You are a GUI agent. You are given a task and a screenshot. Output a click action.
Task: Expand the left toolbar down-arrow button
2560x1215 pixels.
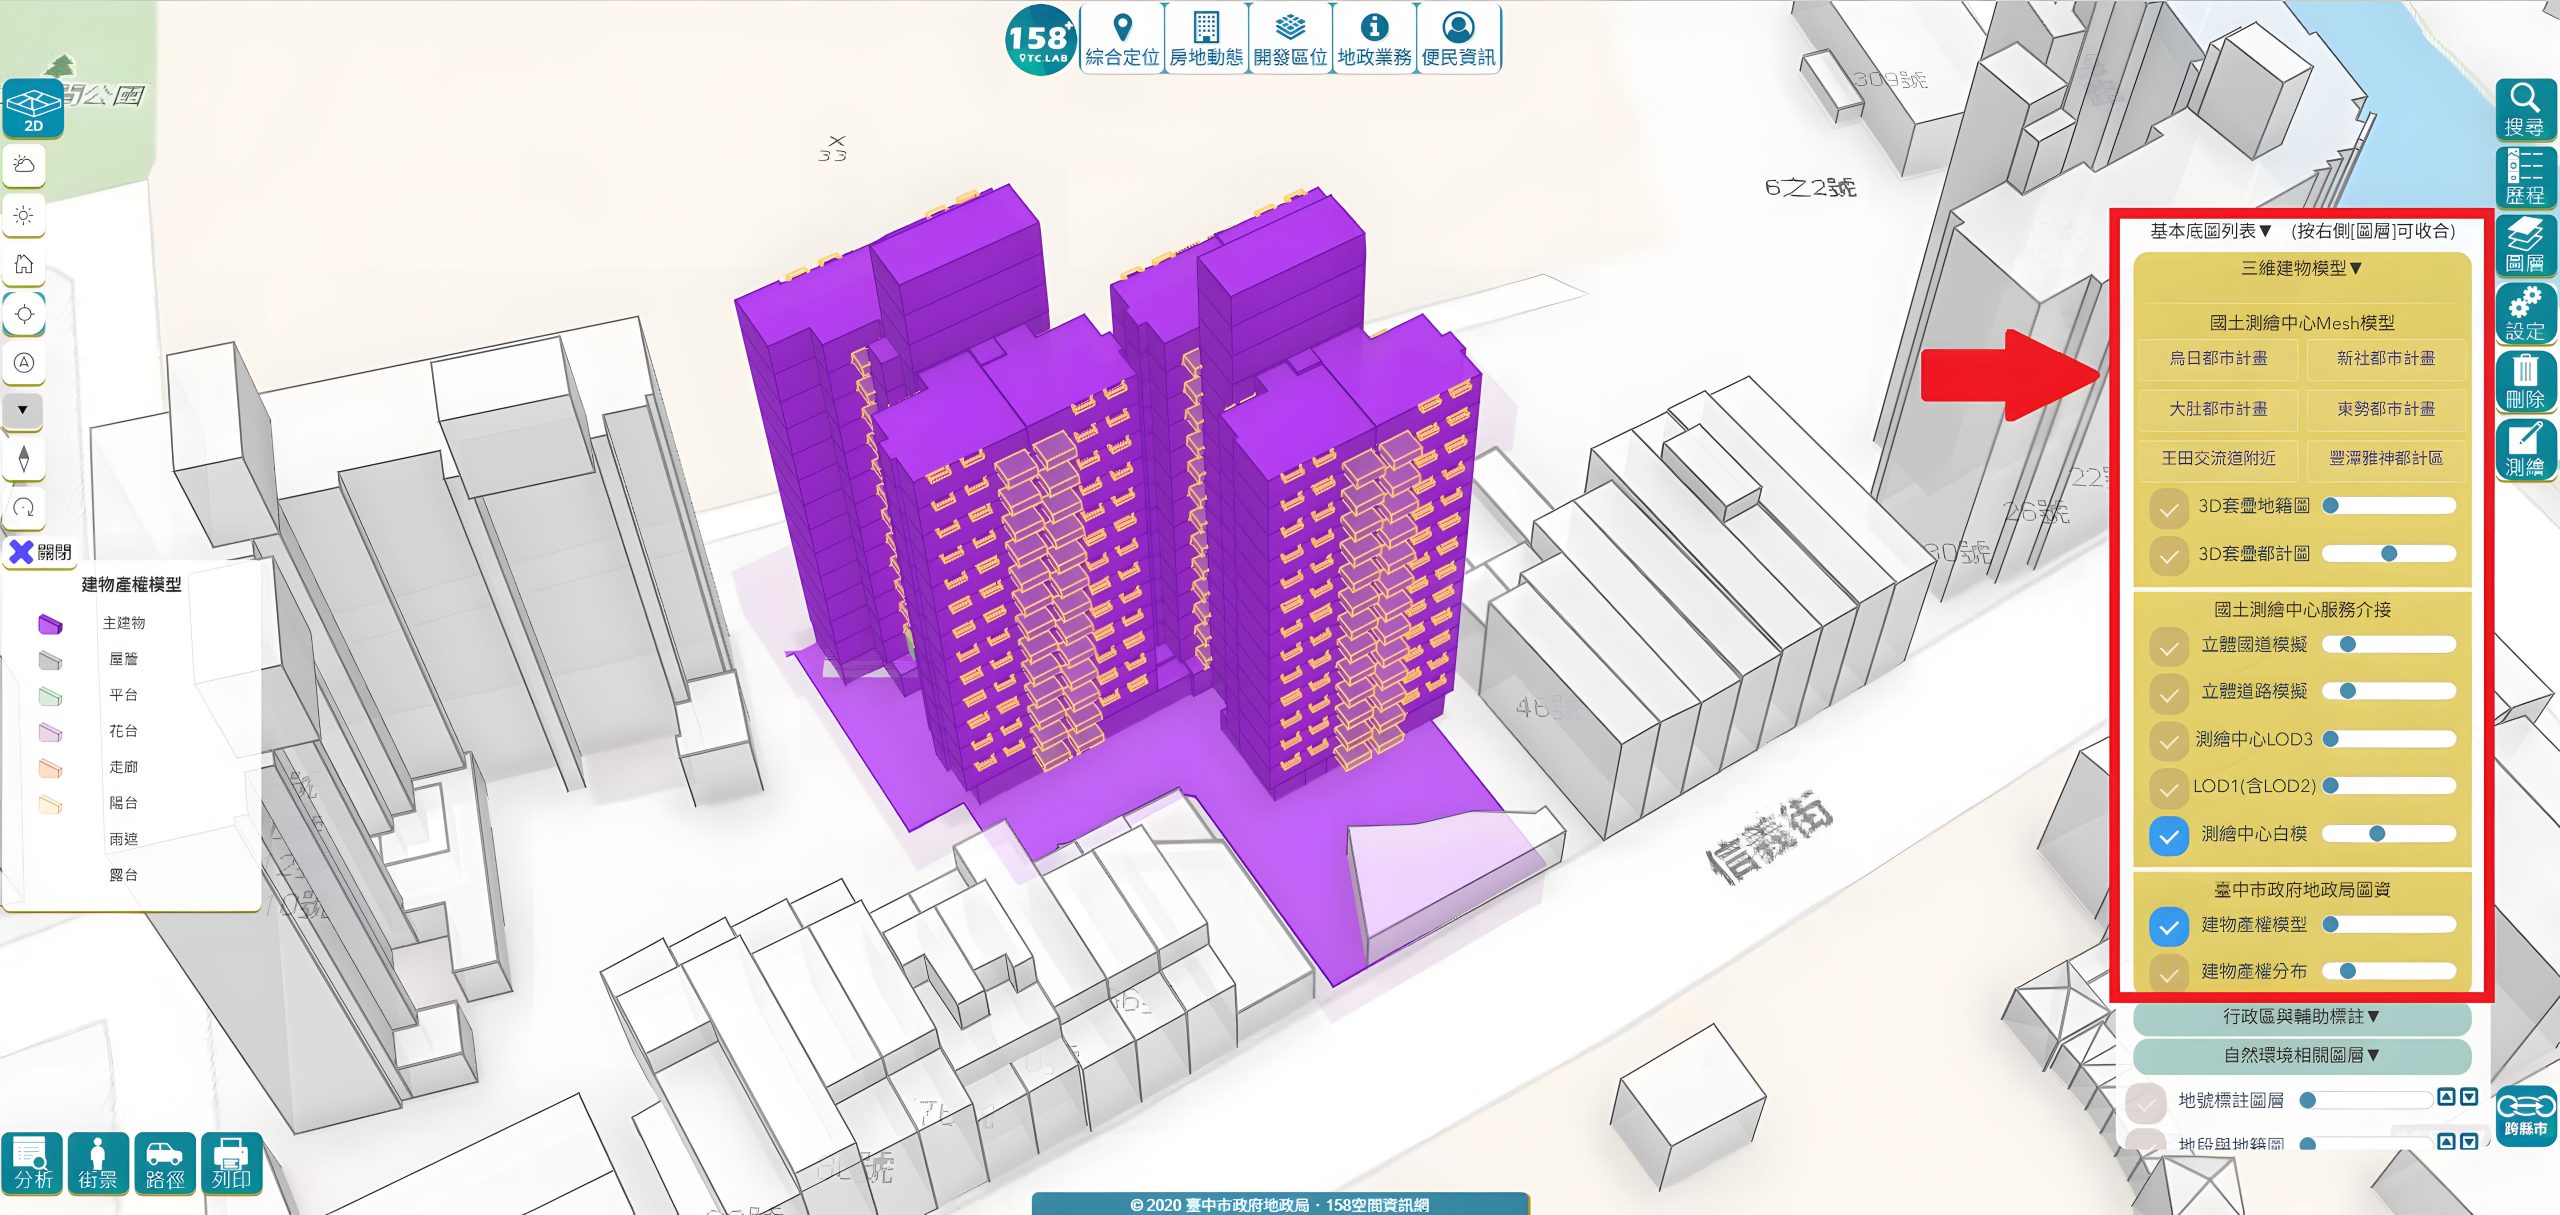(x=24, y=410)
